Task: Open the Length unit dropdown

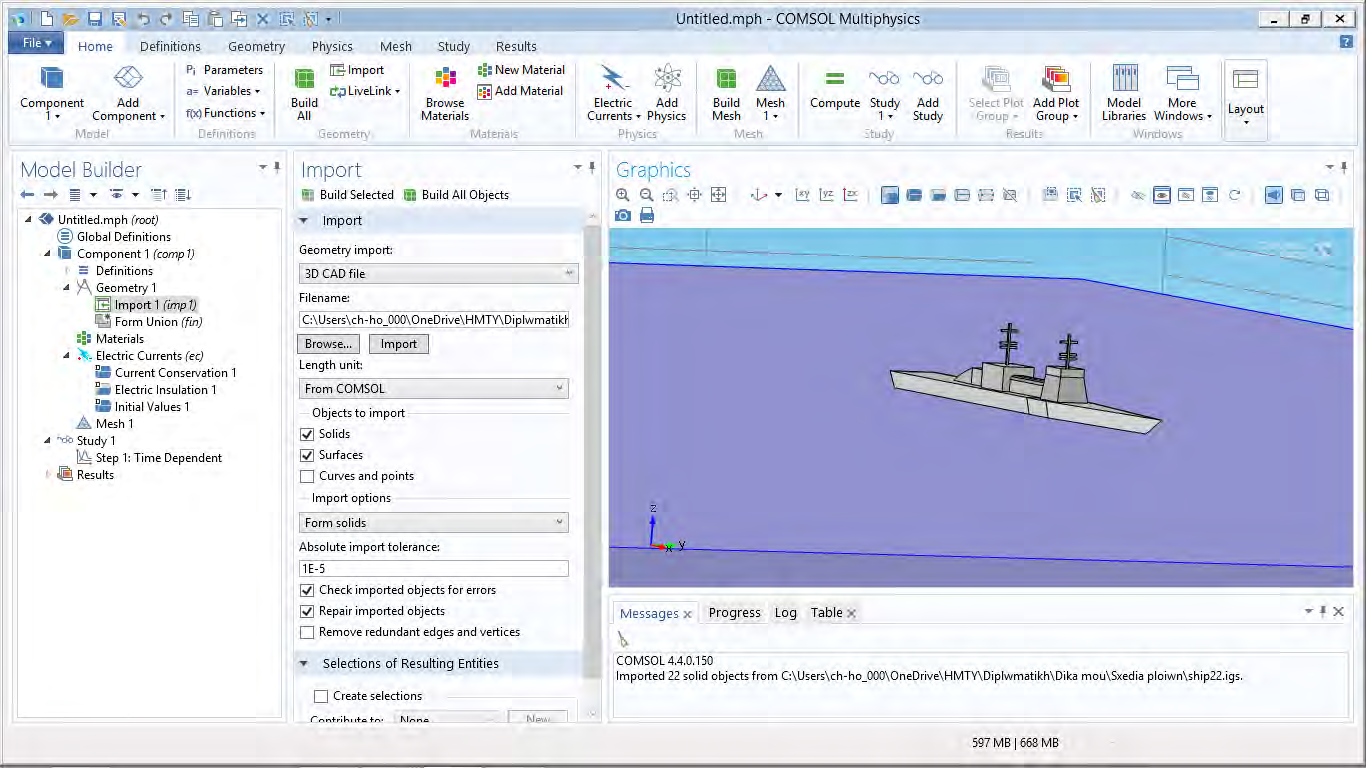Action: pyautogui.click(x=434, y=388)
